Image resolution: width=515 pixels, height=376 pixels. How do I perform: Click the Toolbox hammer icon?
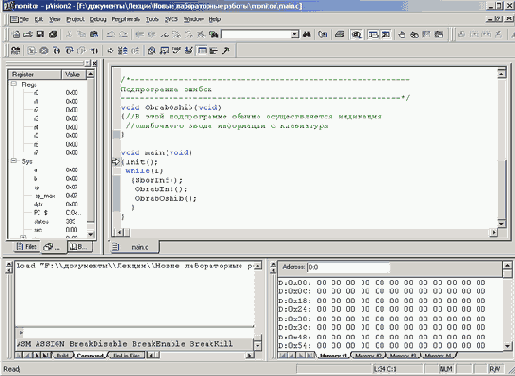226,50
